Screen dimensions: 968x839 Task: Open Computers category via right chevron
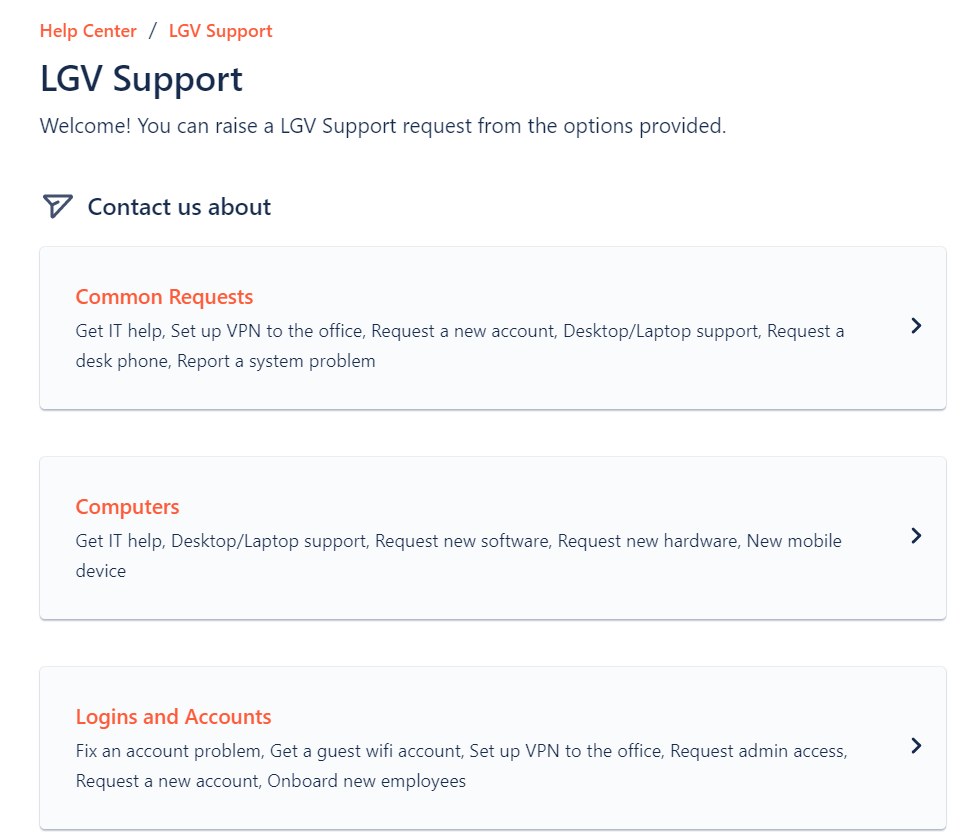[x=916, y=536]
